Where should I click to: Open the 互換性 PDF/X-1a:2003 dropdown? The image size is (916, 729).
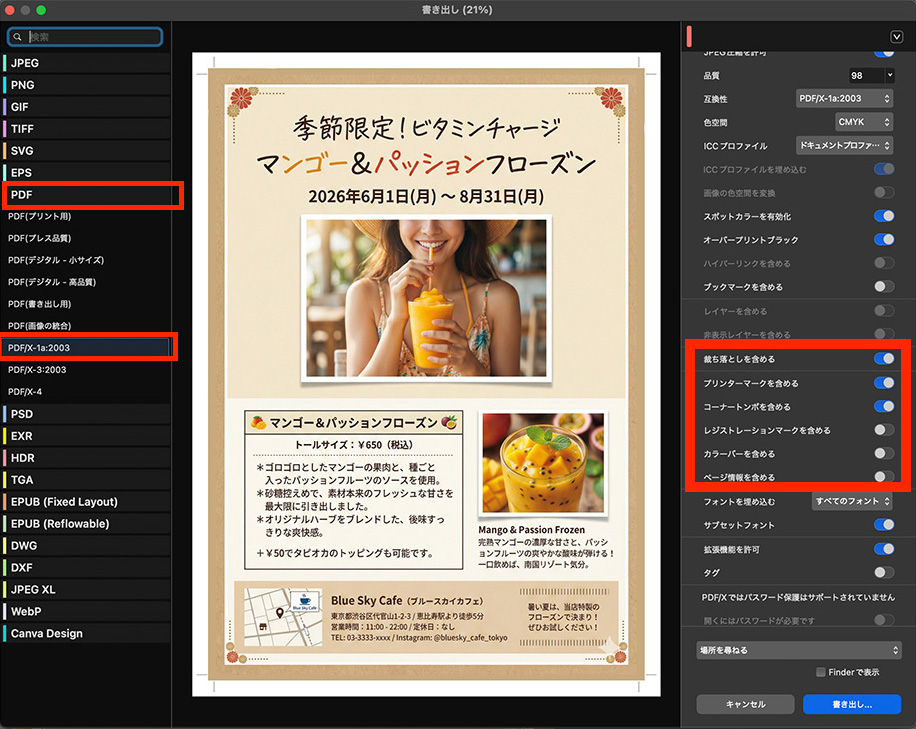coord(844,99)
